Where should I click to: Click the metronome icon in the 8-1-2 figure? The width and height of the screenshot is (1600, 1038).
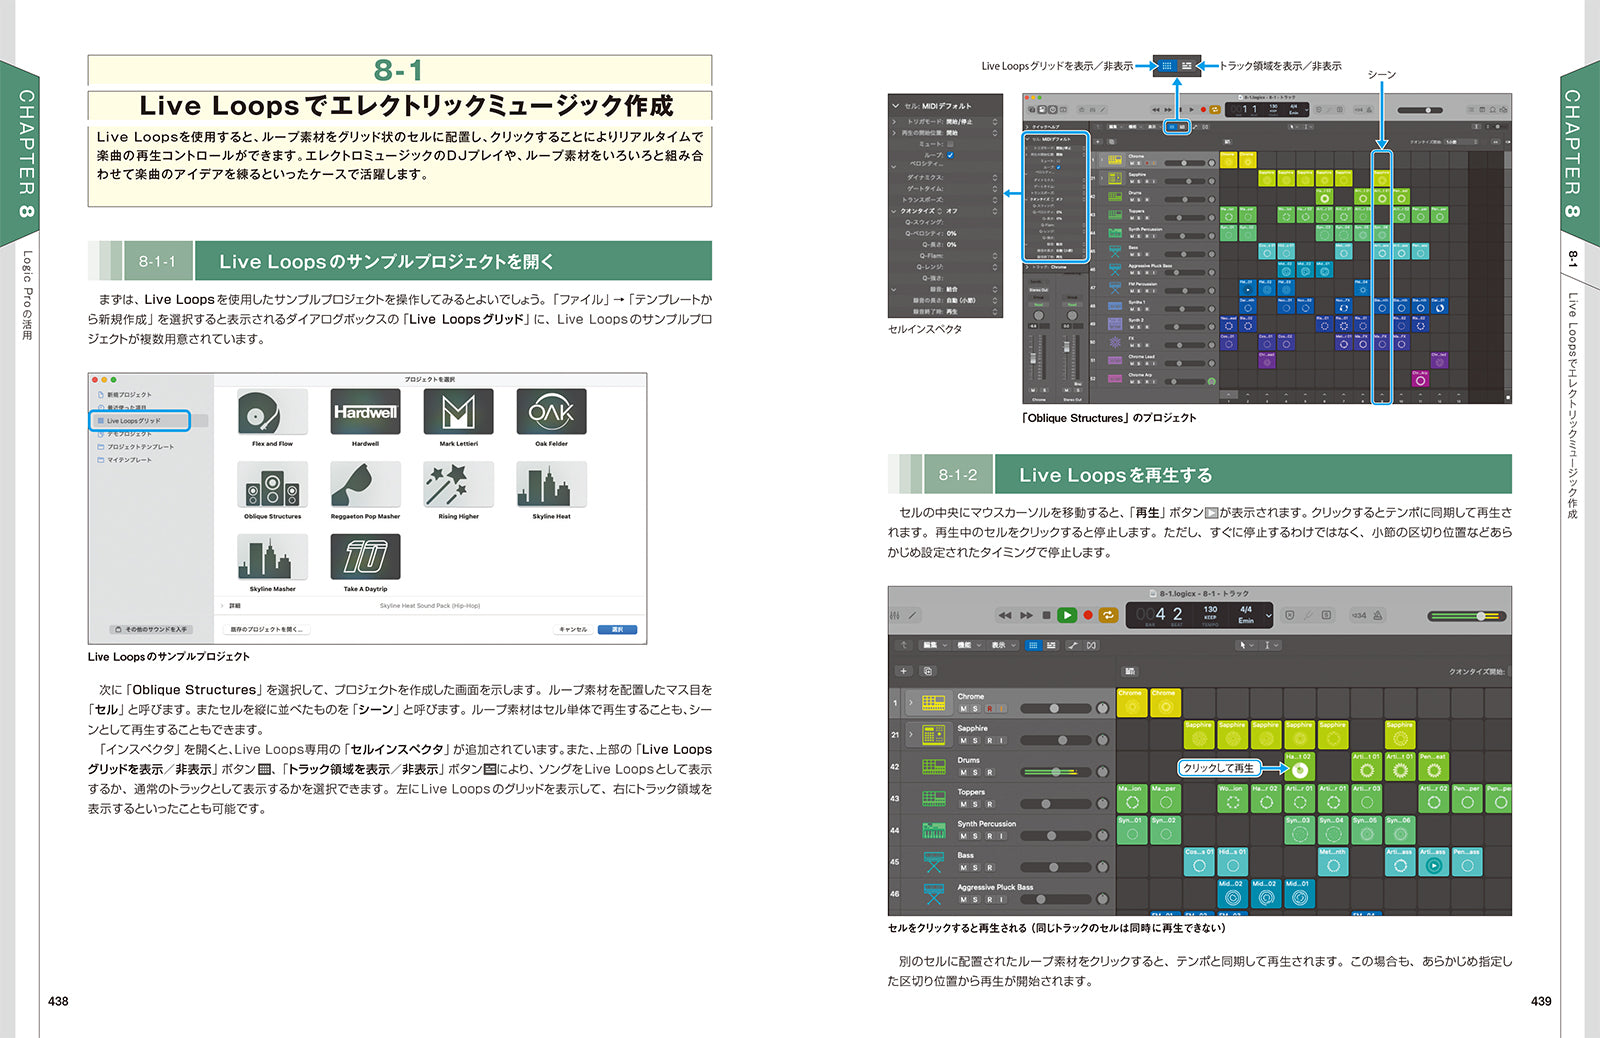click(1378, 615)
